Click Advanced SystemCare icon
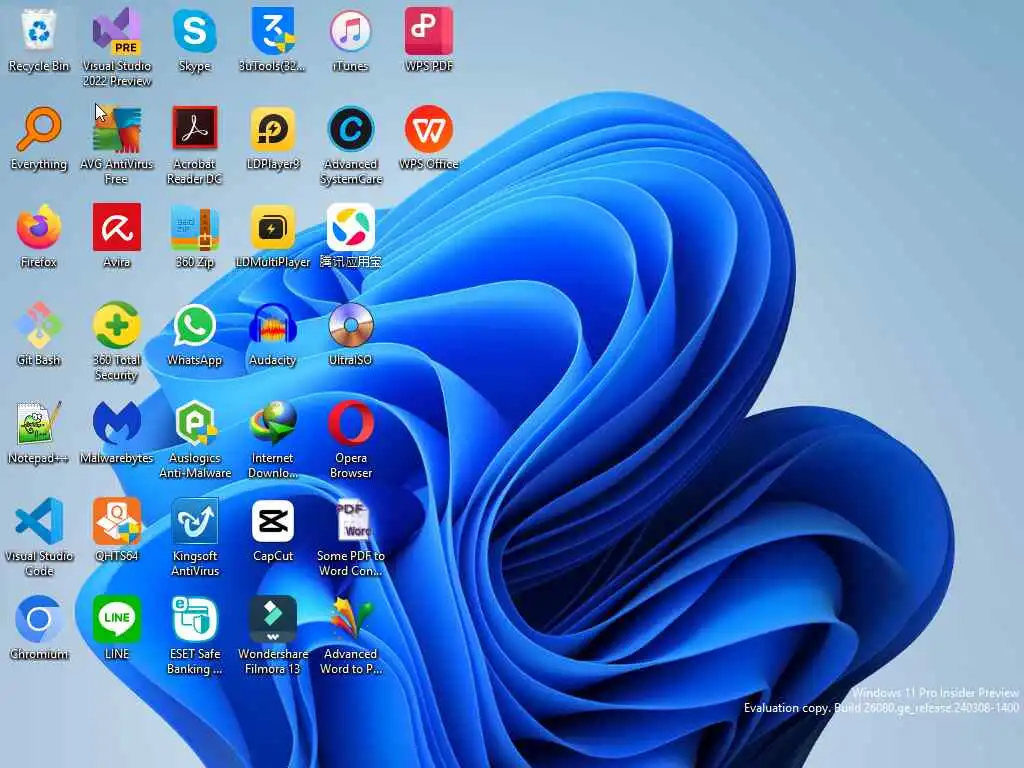This screenshot has width=1024, height=768. point(351,129)
